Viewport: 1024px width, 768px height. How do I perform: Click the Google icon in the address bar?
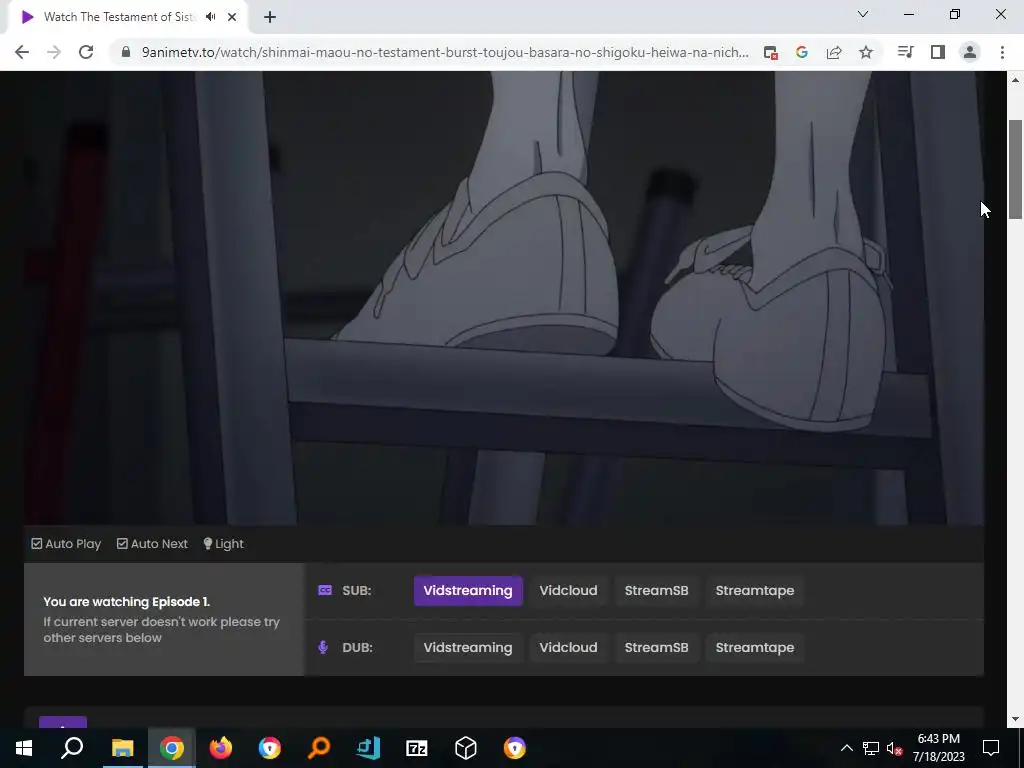802,52
